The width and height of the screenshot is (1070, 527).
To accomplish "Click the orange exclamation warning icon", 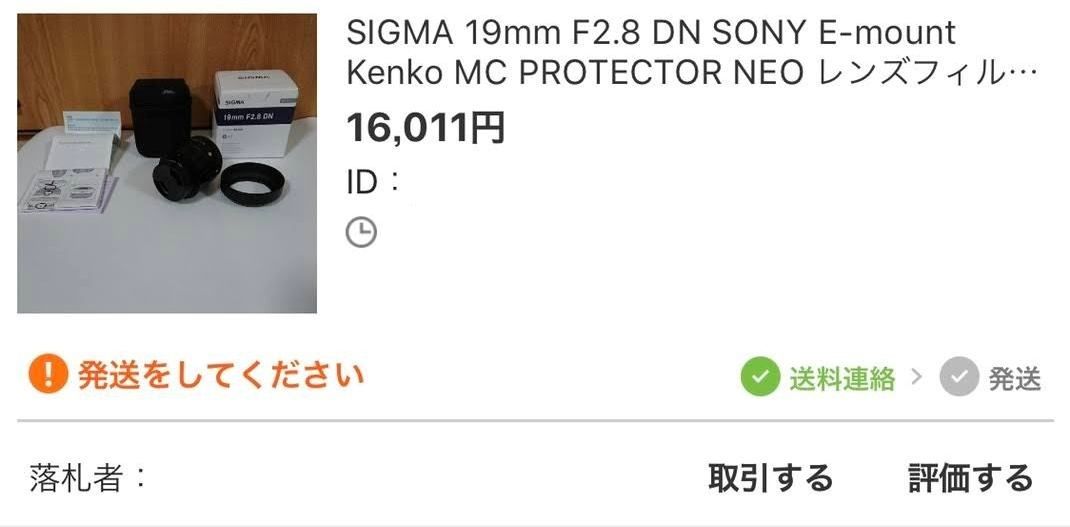I will point(48,374).
